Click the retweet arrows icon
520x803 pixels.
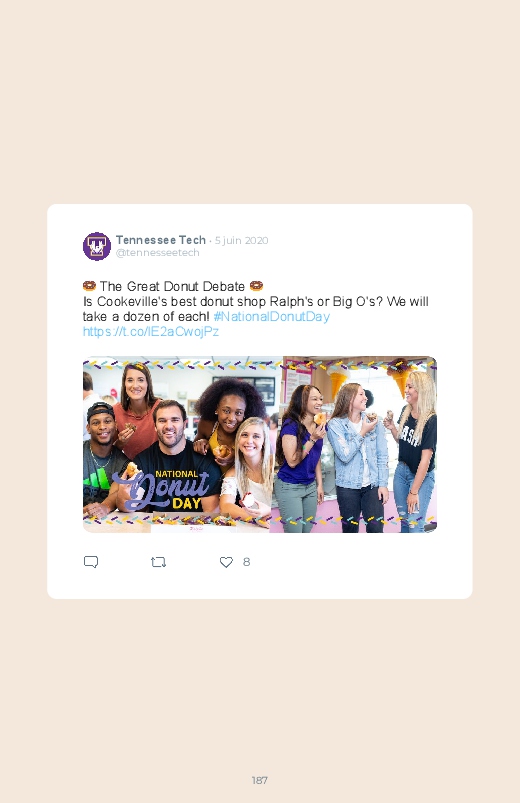(x=158, y=562)
